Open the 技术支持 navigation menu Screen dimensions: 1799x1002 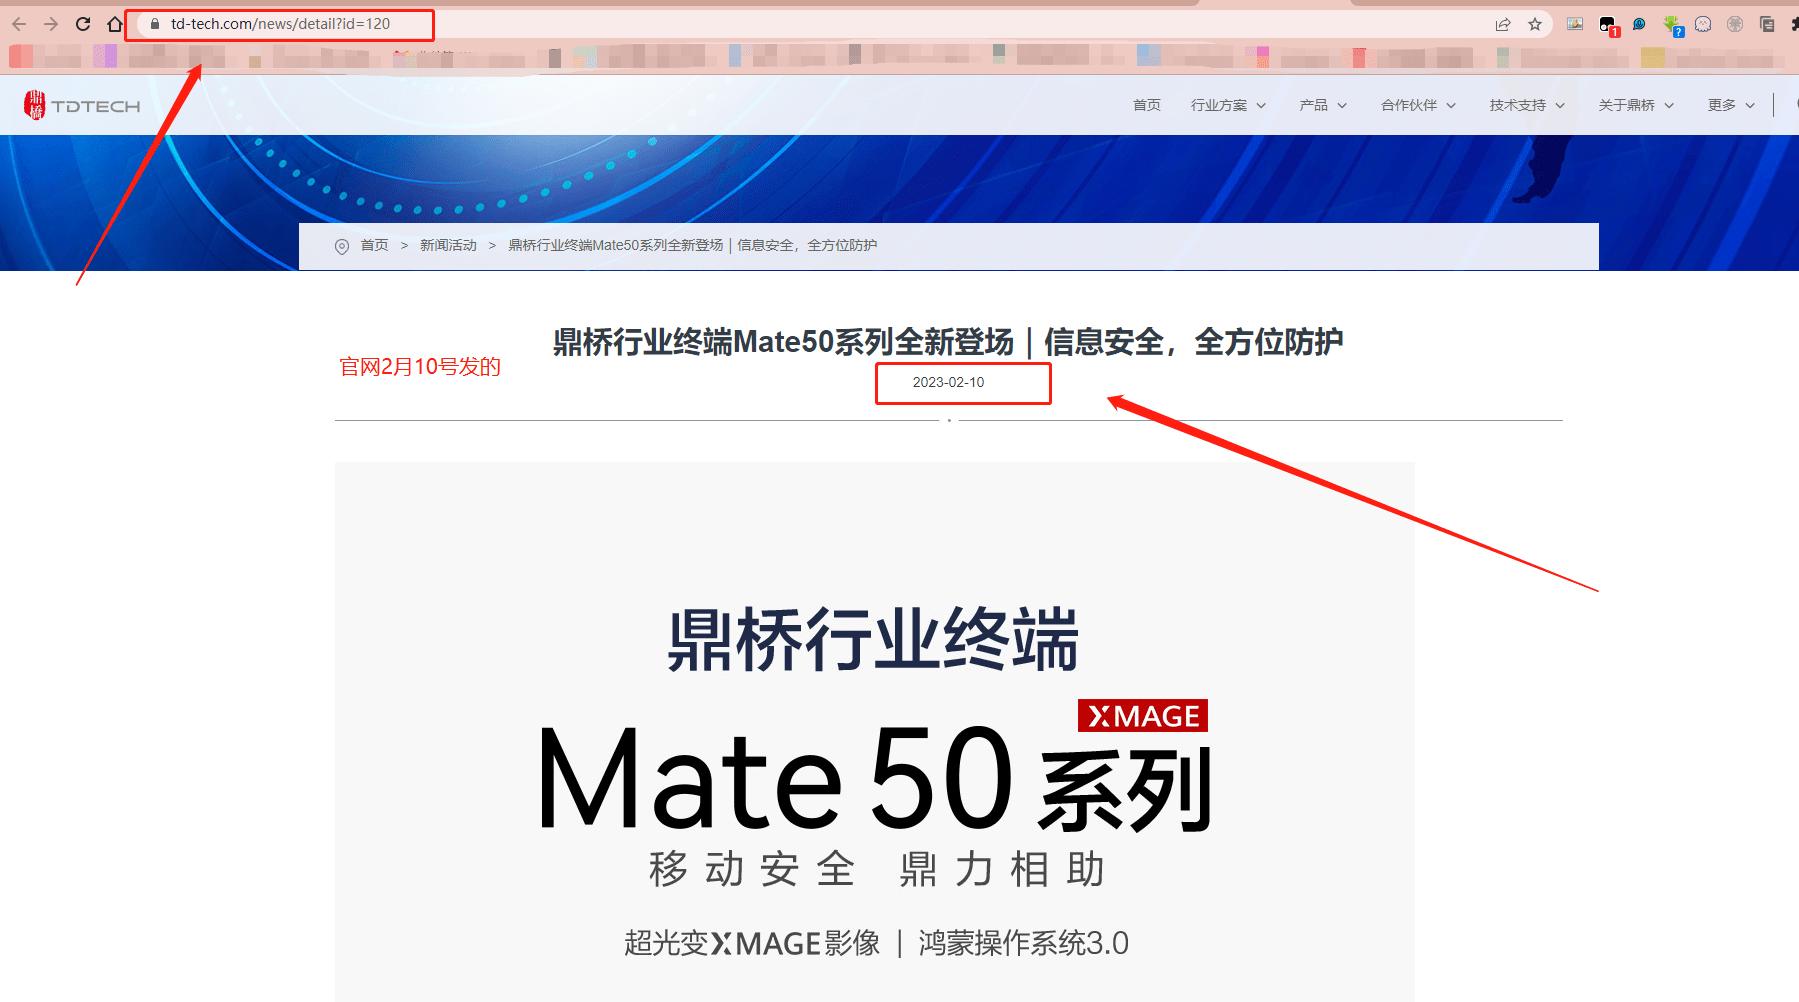click(x=1517, y=104)
